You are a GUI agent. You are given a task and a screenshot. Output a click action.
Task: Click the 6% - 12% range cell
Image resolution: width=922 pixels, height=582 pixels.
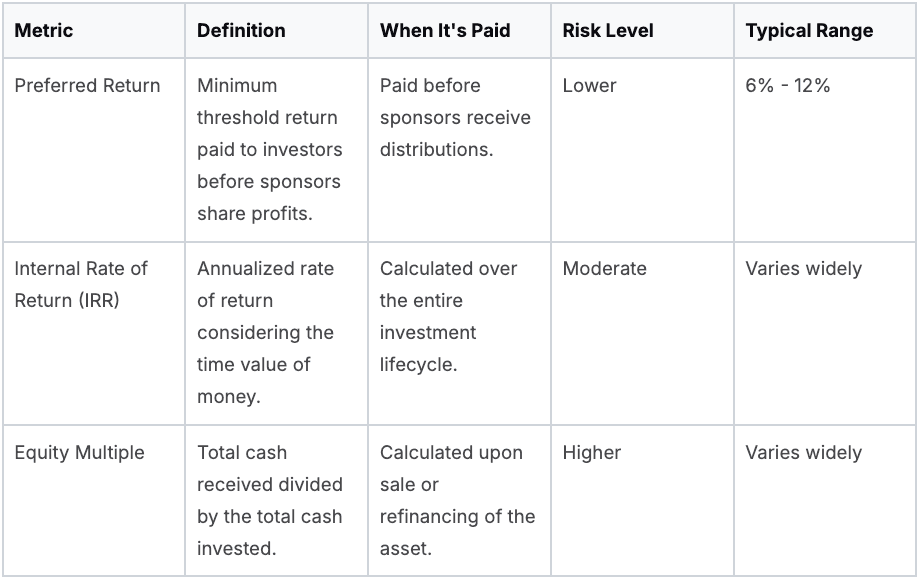pos(788,85)
